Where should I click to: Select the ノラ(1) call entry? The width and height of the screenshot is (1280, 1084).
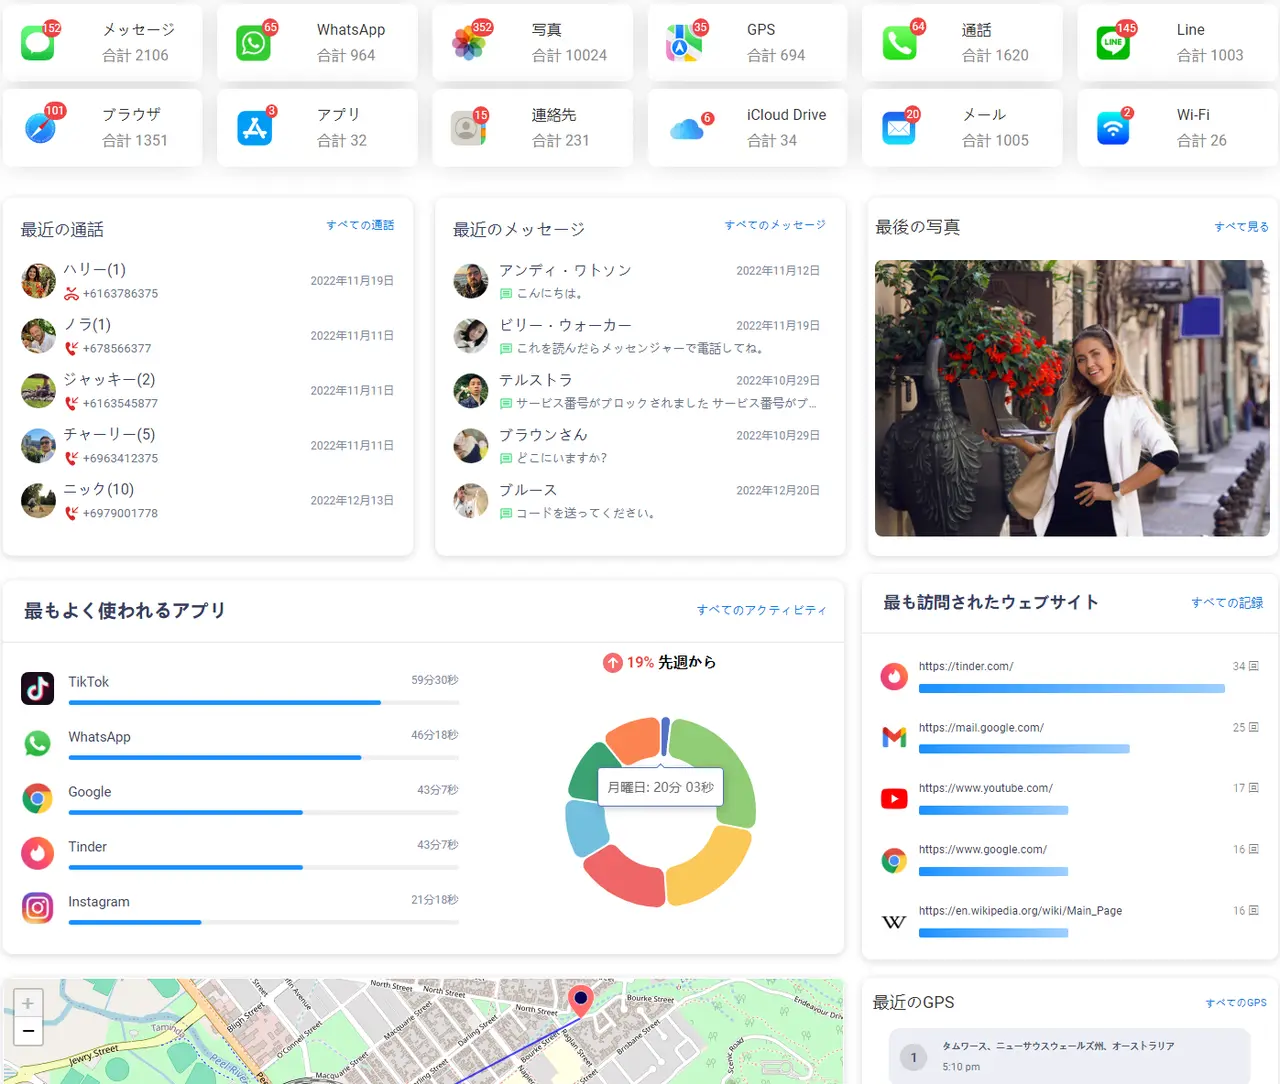tap(207, 335)
